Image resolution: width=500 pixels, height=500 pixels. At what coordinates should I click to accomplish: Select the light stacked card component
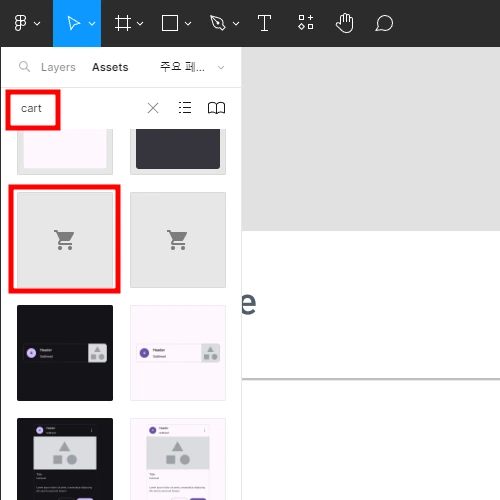178,459
